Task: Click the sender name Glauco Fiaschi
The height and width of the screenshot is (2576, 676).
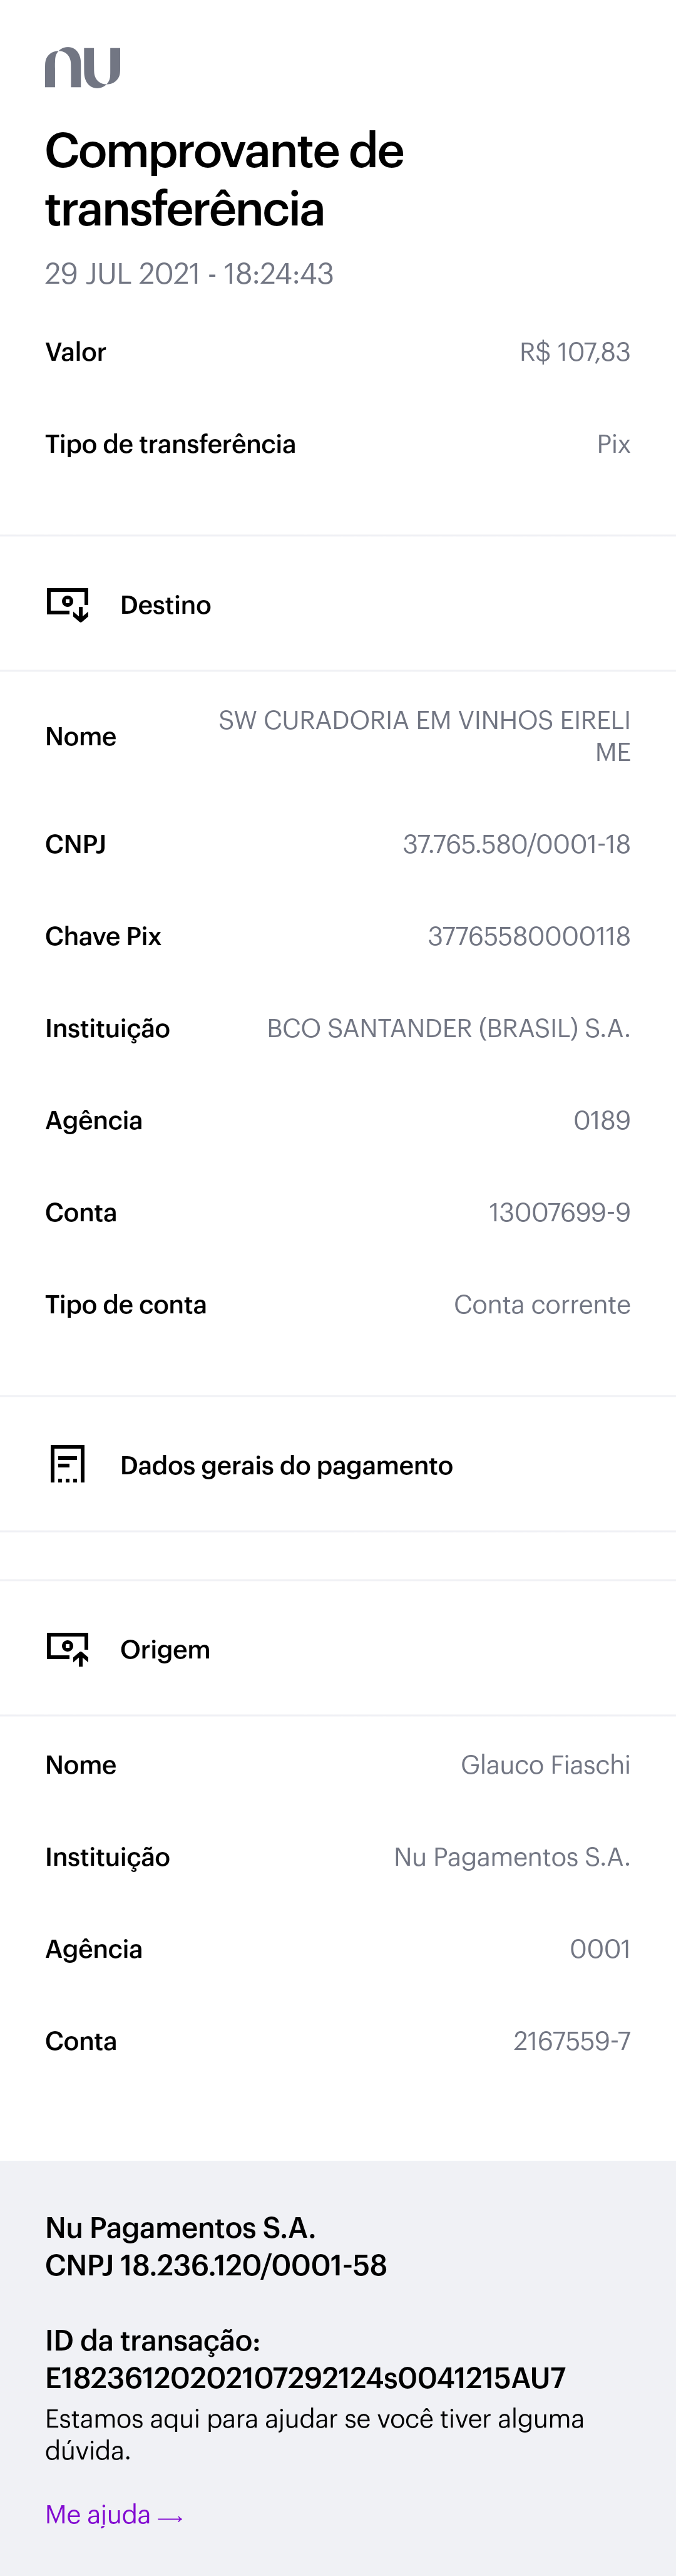Action: 545,1764
